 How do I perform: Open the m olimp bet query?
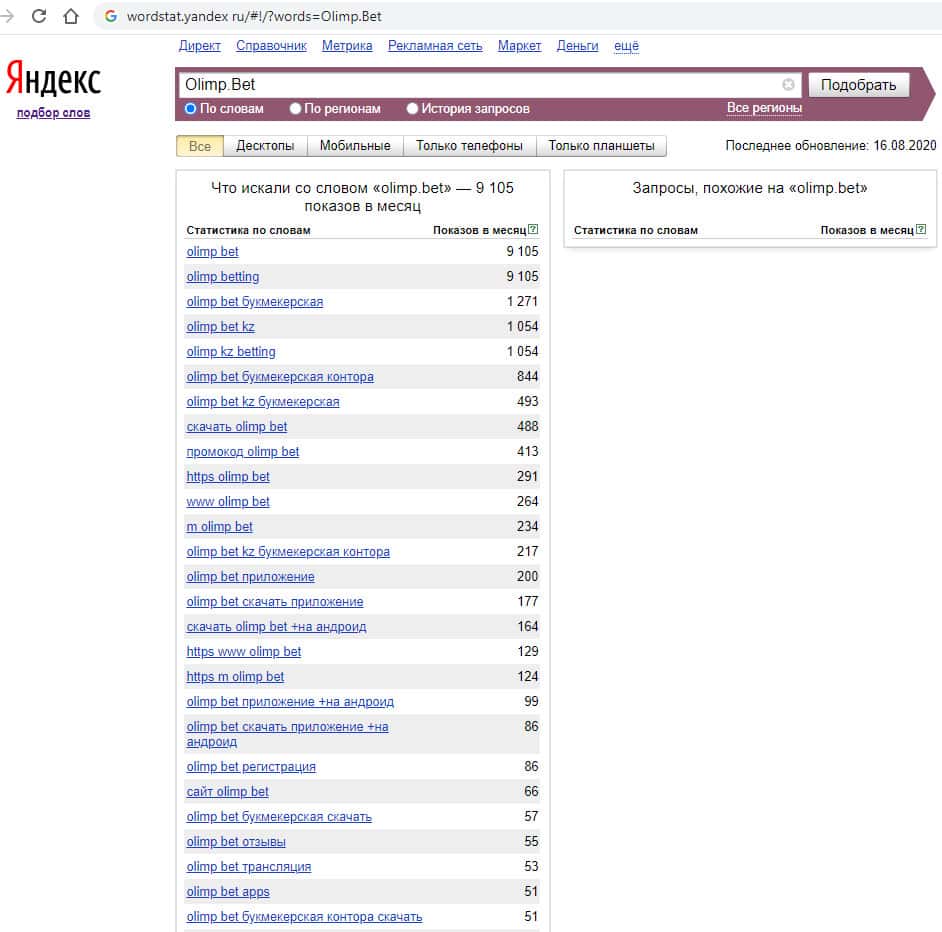point(219,527)
